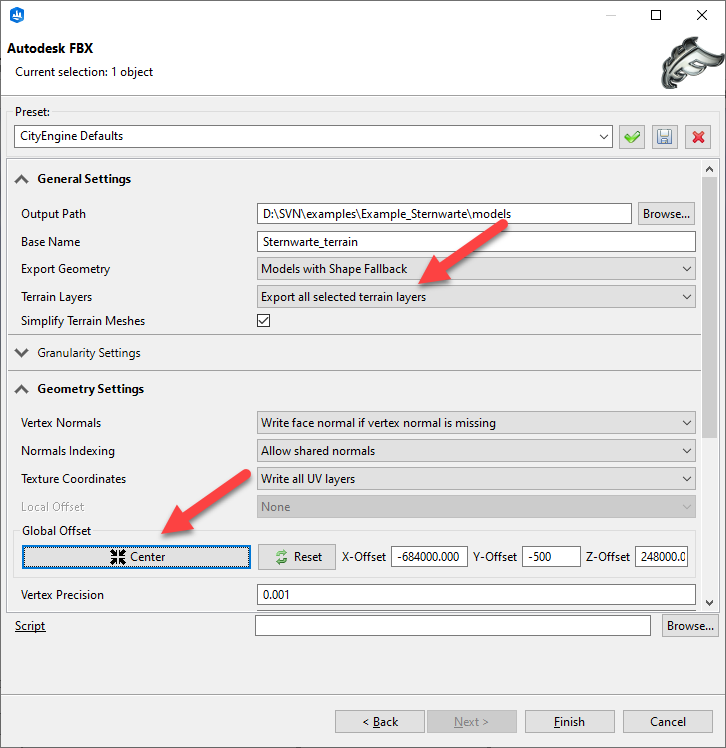
Task: Click in Output Path field
Action: pyautogui.click(x=444, y=214)
